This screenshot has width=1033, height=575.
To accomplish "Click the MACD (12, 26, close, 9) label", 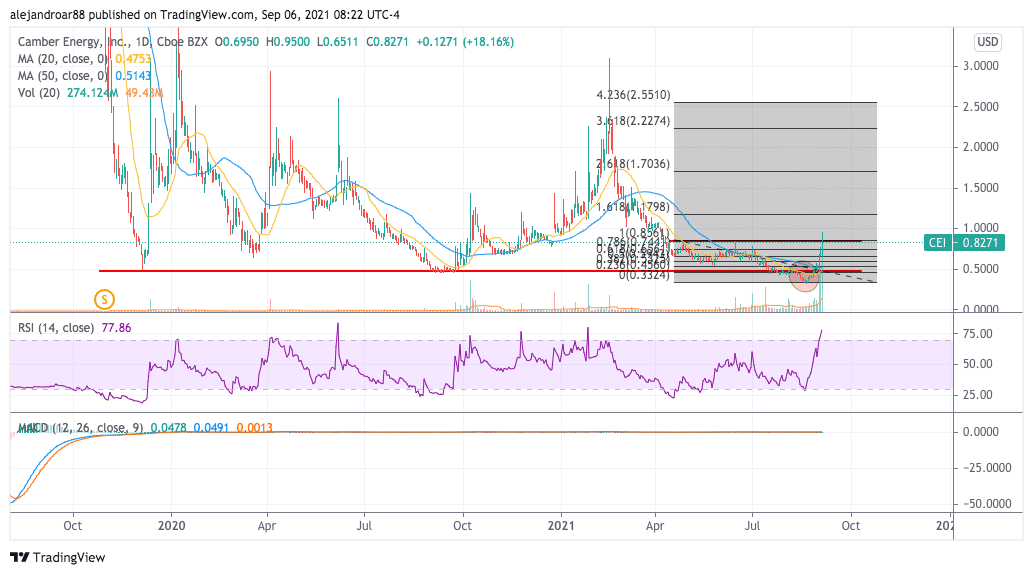I will [x=80, y=427].
